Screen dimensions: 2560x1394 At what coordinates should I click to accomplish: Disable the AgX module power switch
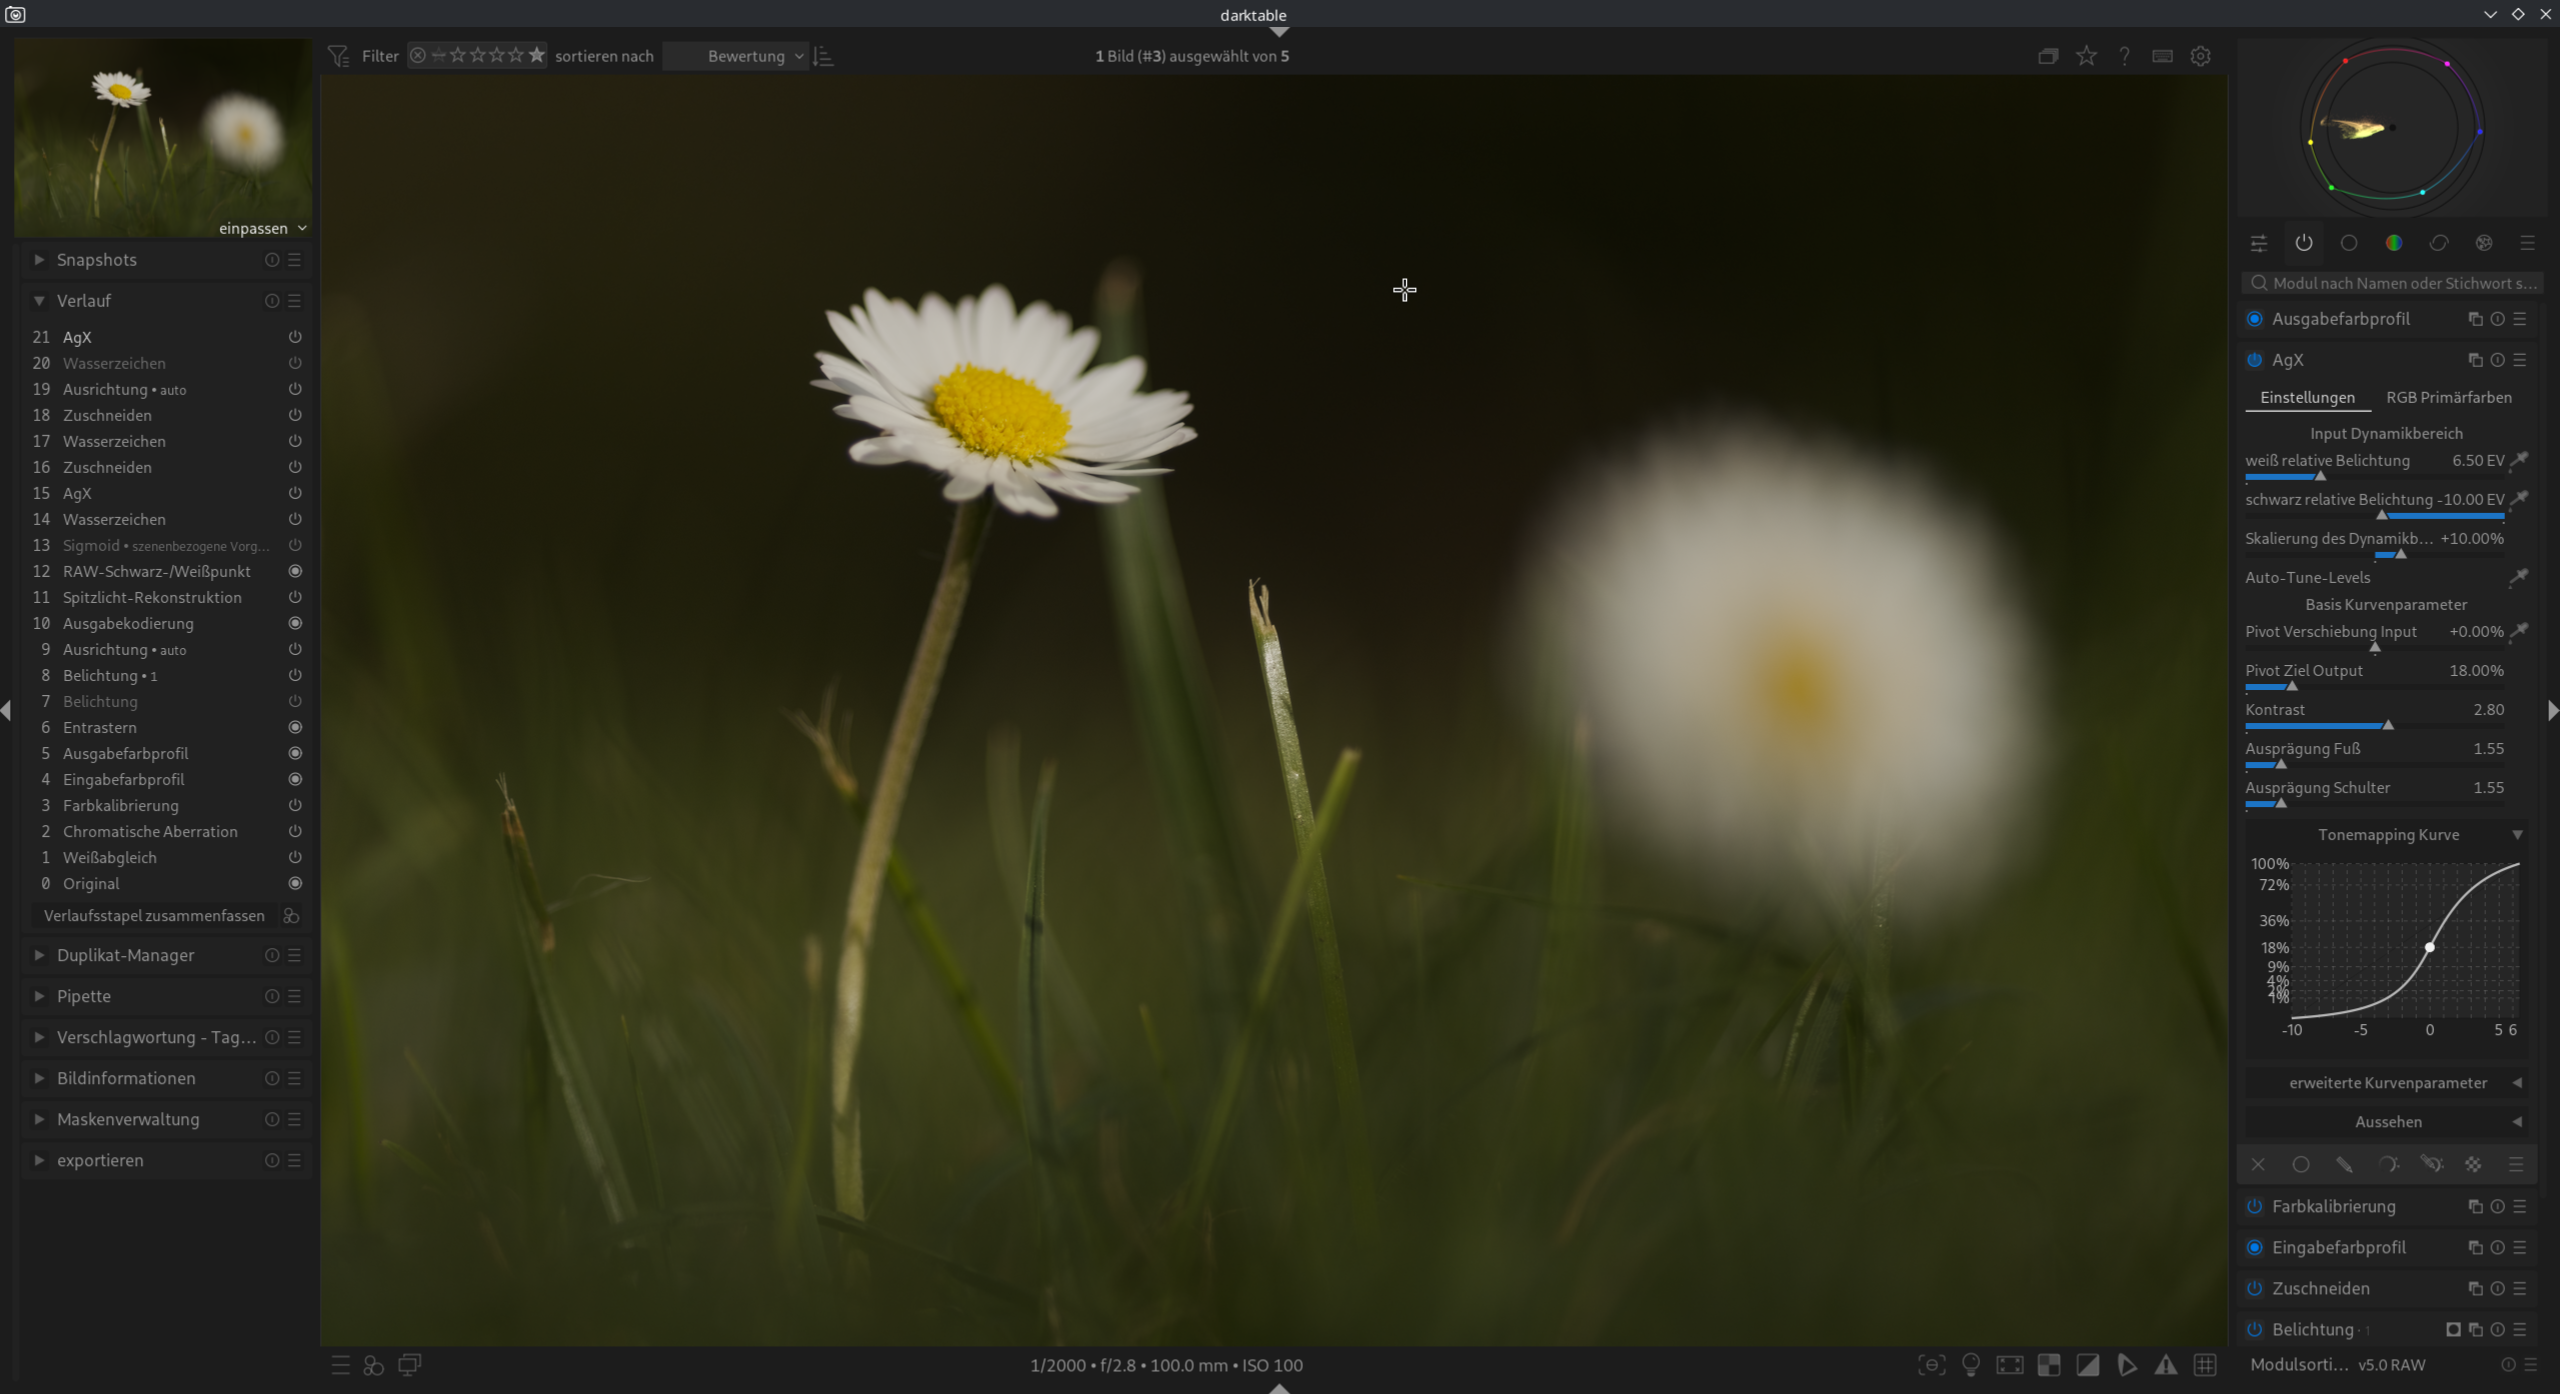(x=2254, y=360)
